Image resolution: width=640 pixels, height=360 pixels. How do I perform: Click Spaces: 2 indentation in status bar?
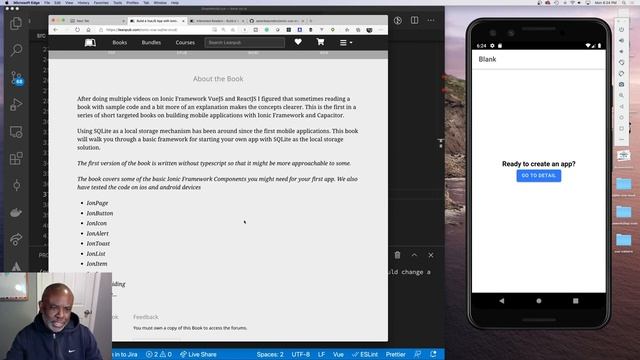click(x=270, y=354)
